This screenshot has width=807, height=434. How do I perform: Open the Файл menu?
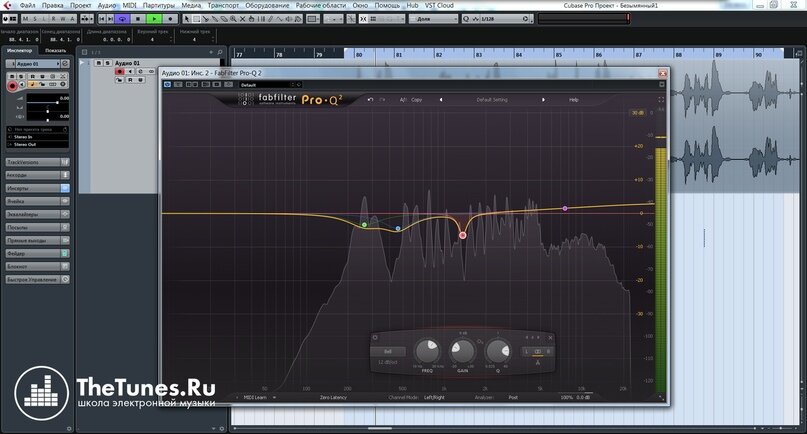[27, 5]
